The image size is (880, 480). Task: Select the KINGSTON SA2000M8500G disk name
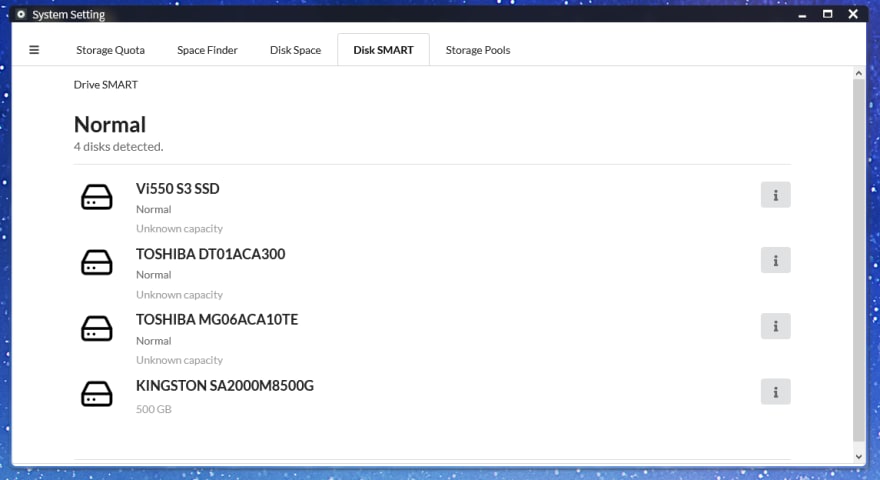point(224,386)
